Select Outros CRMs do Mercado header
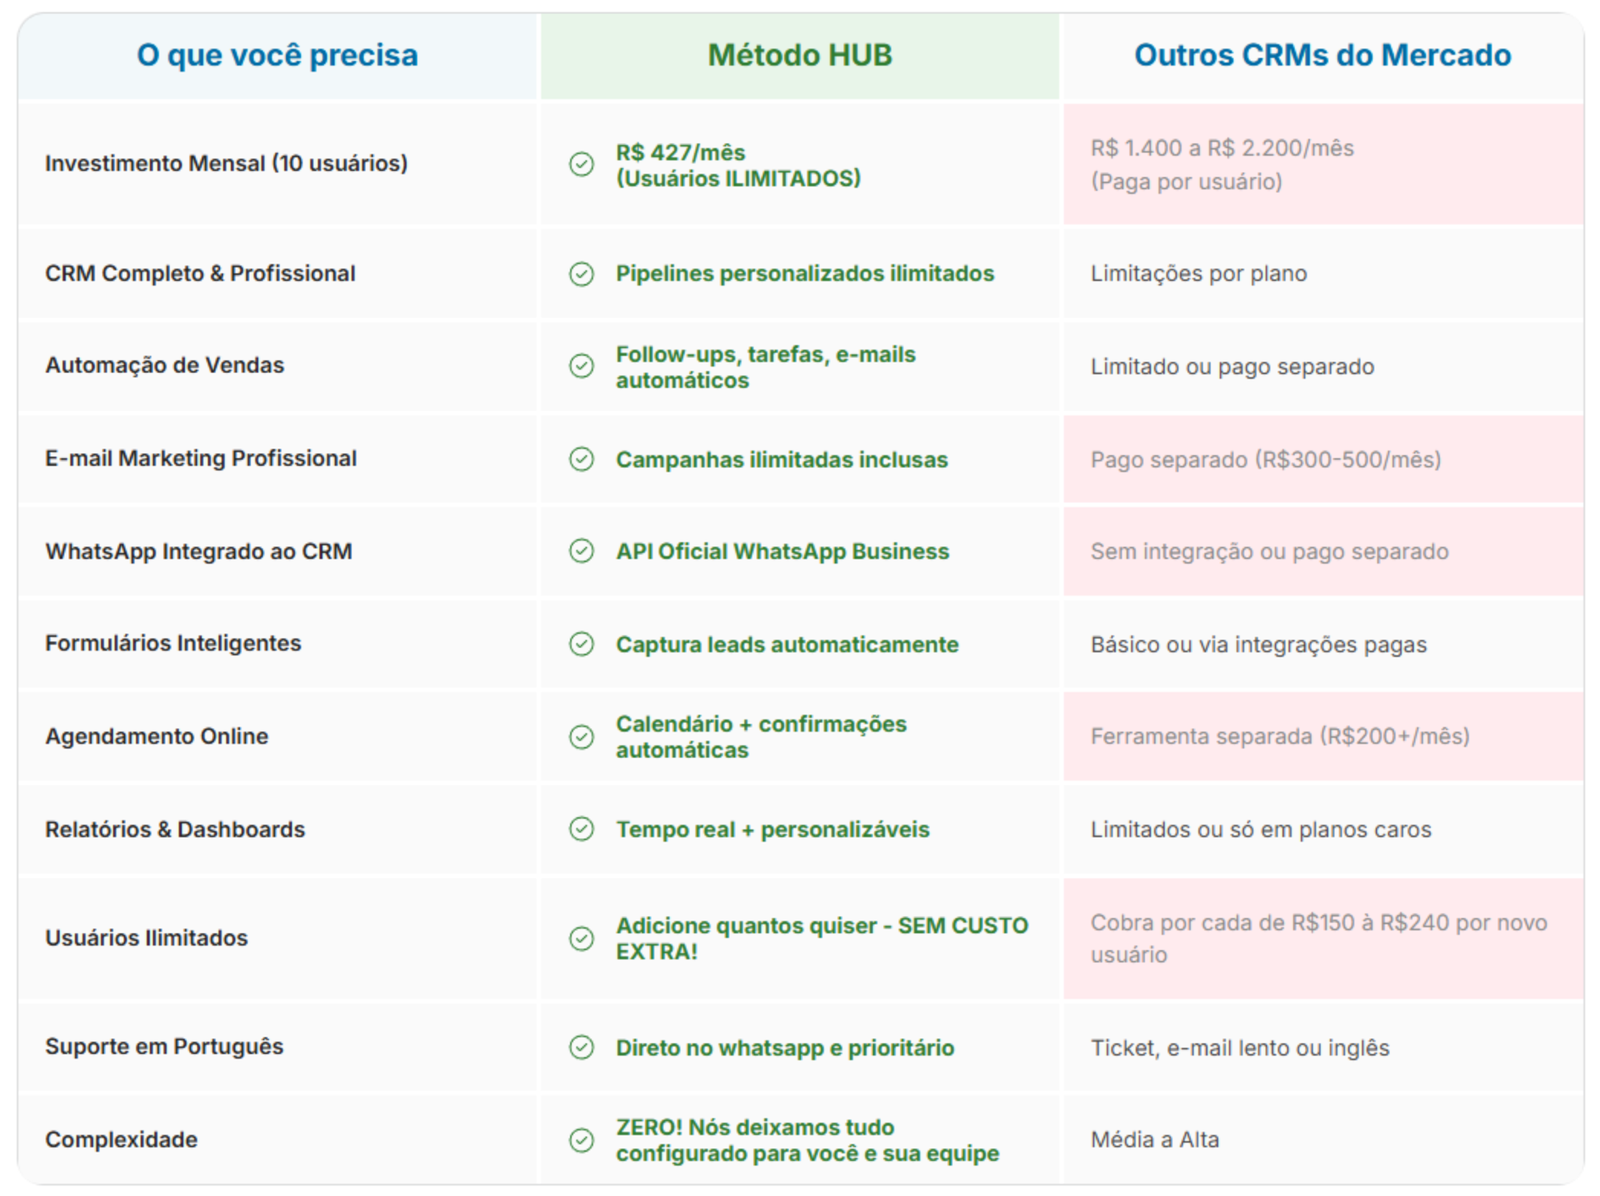The height and width of the screenshot is (1196, 1600). click(x=1322, y=55)
